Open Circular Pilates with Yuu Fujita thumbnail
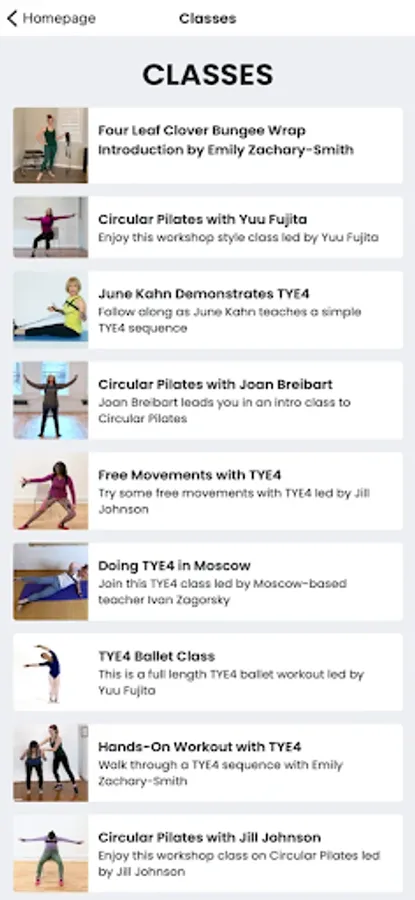This screenshot has width=415, height=900. (x=51, y=227)
